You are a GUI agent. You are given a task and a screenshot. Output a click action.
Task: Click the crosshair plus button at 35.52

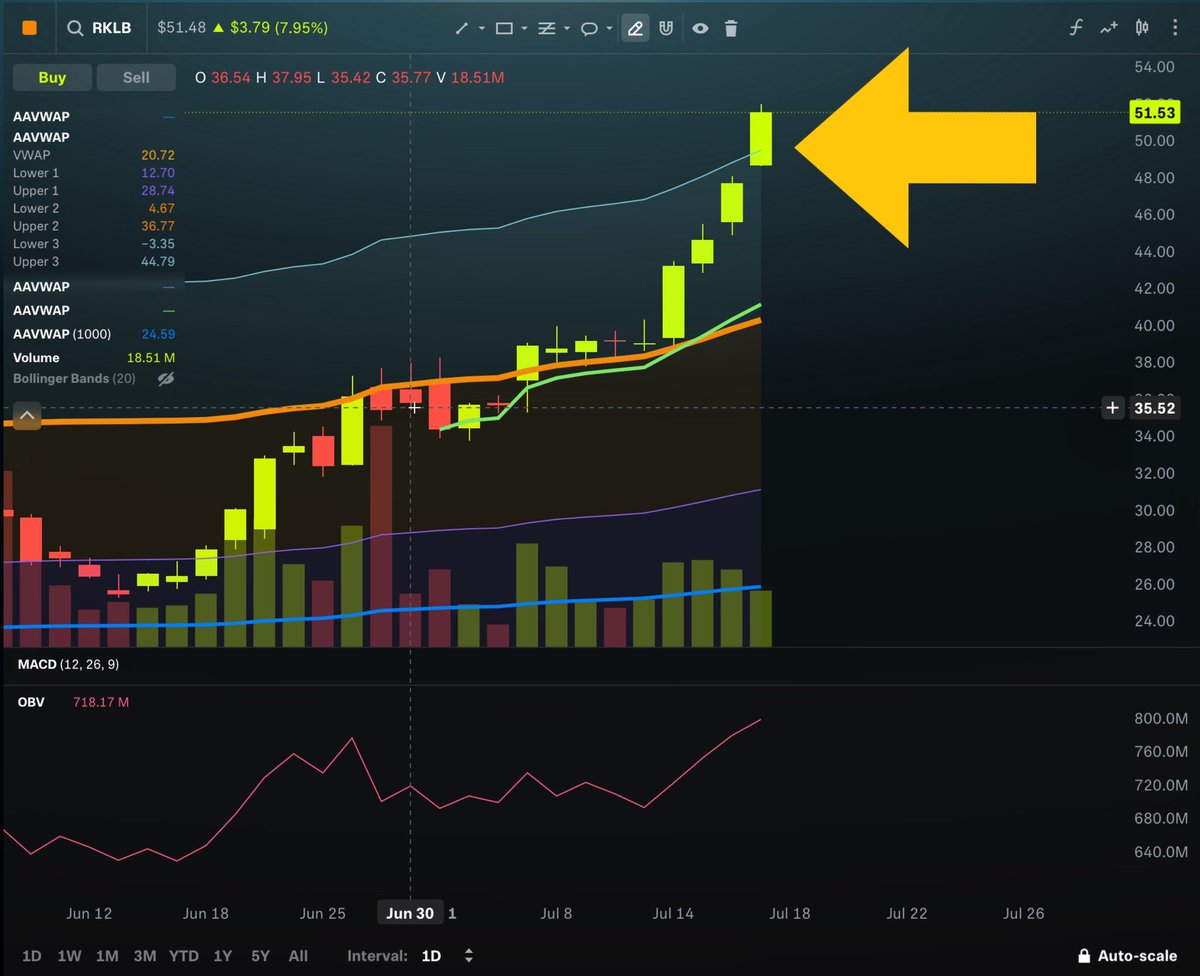pos(1113,407)
